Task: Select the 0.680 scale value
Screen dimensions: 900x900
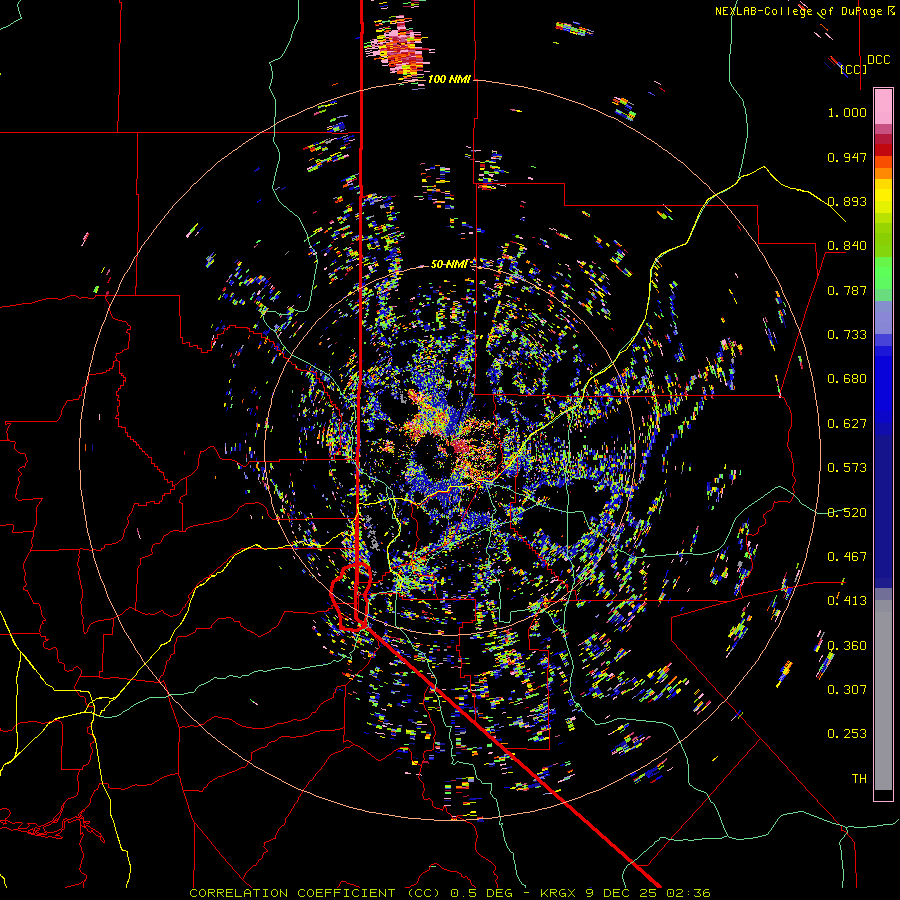Action: (847, 379)
